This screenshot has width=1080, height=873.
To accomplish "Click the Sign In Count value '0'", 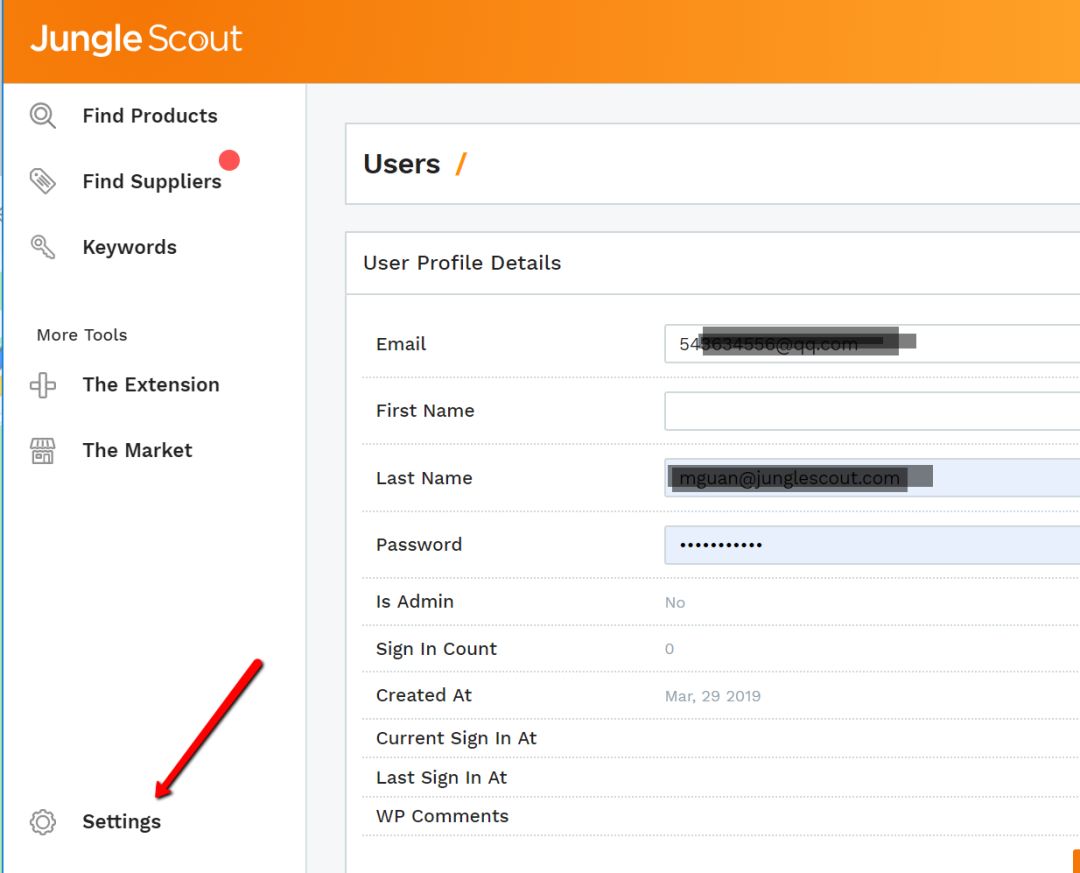I will click(669, 648).
